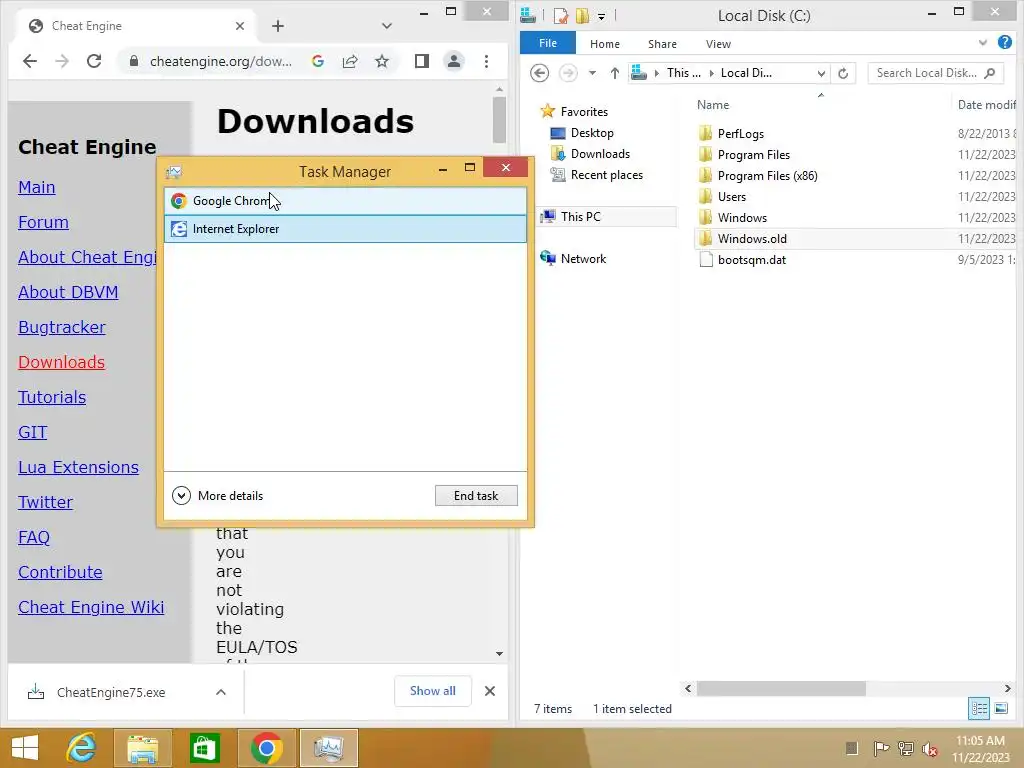
Task: Open the Customize Quick Access Toolbar dropdown
Action: [601, 16]
